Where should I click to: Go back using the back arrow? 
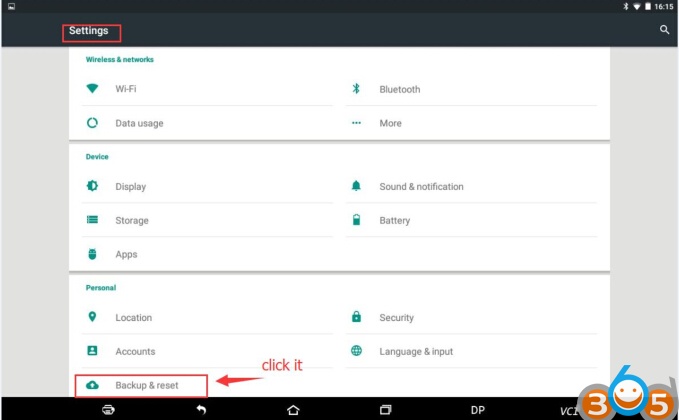point(201,410)
